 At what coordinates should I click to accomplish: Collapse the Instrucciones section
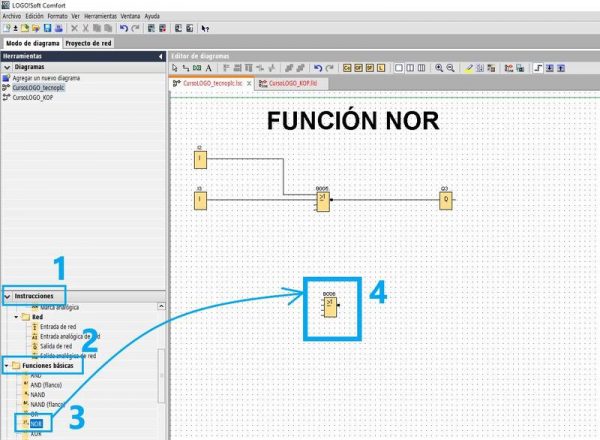tap(8, 296)
